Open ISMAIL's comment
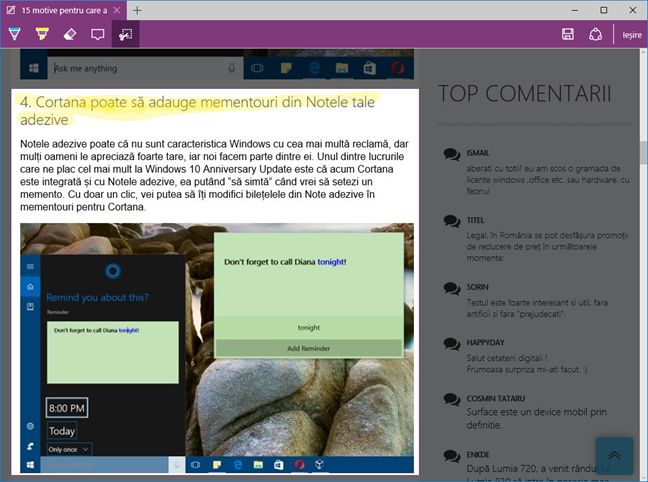 (548, 179)
